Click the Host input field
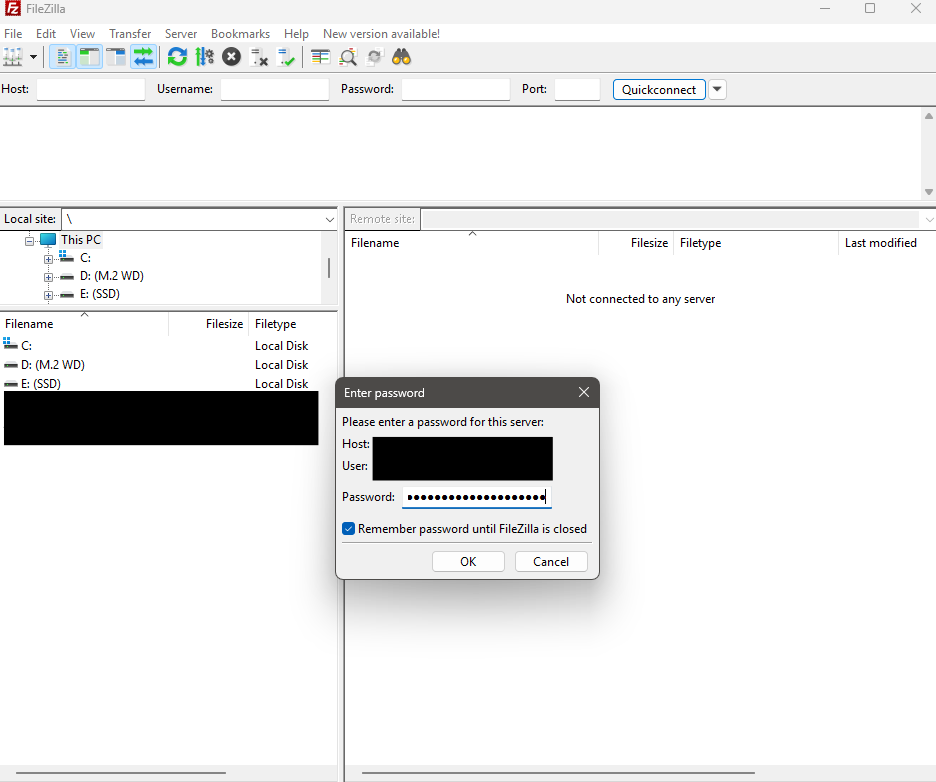The image size is (936, 782). [x=91, y=90]
